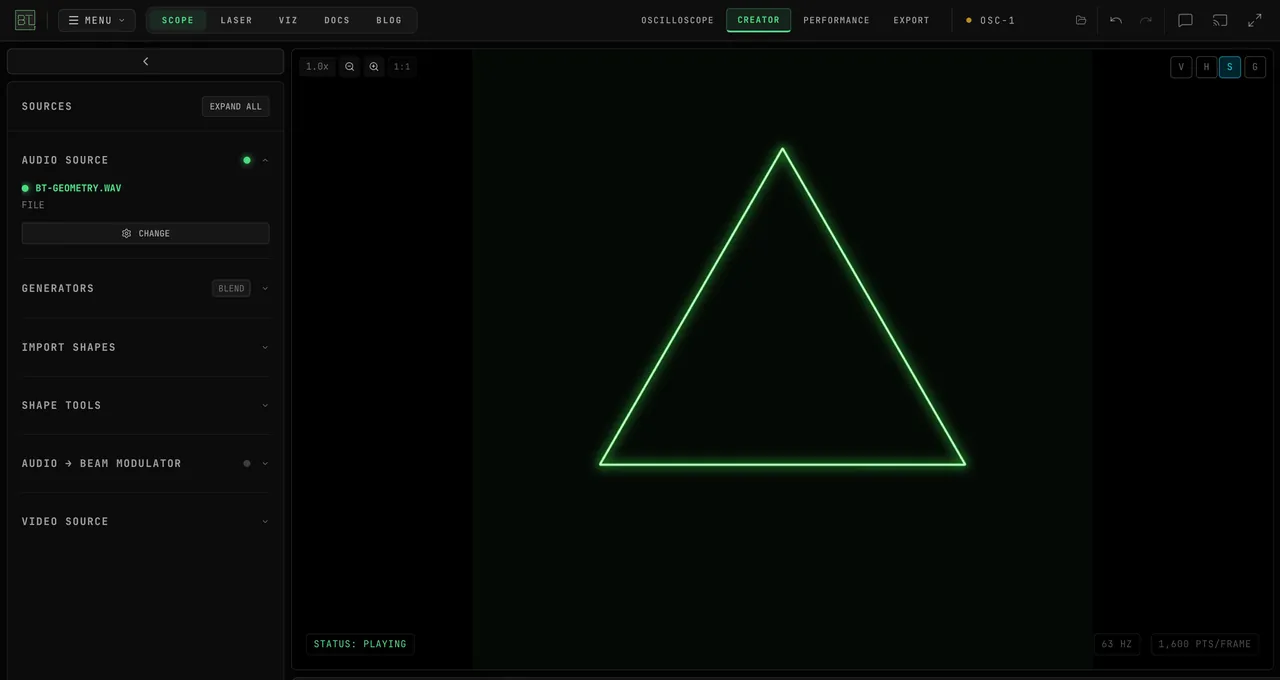Redo the last action
The image size is (1280, 680).
pyautogui.click(x=1146, y=20)
